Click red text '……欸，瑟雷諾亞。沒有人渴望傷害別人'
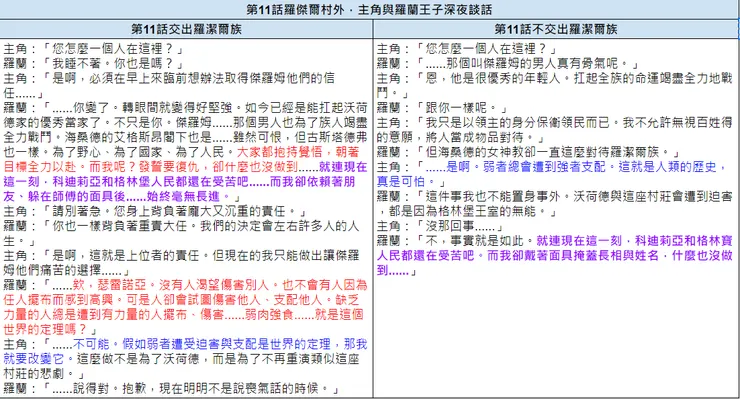Screen dimensions: 740x399 click(160, 285)
